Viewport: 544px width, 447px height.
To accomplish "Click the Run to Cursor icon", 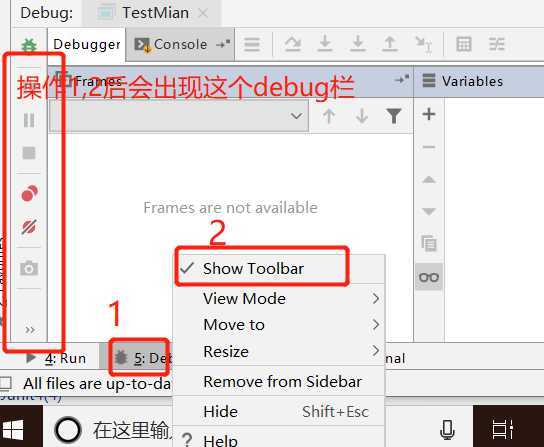I will 424,44.
